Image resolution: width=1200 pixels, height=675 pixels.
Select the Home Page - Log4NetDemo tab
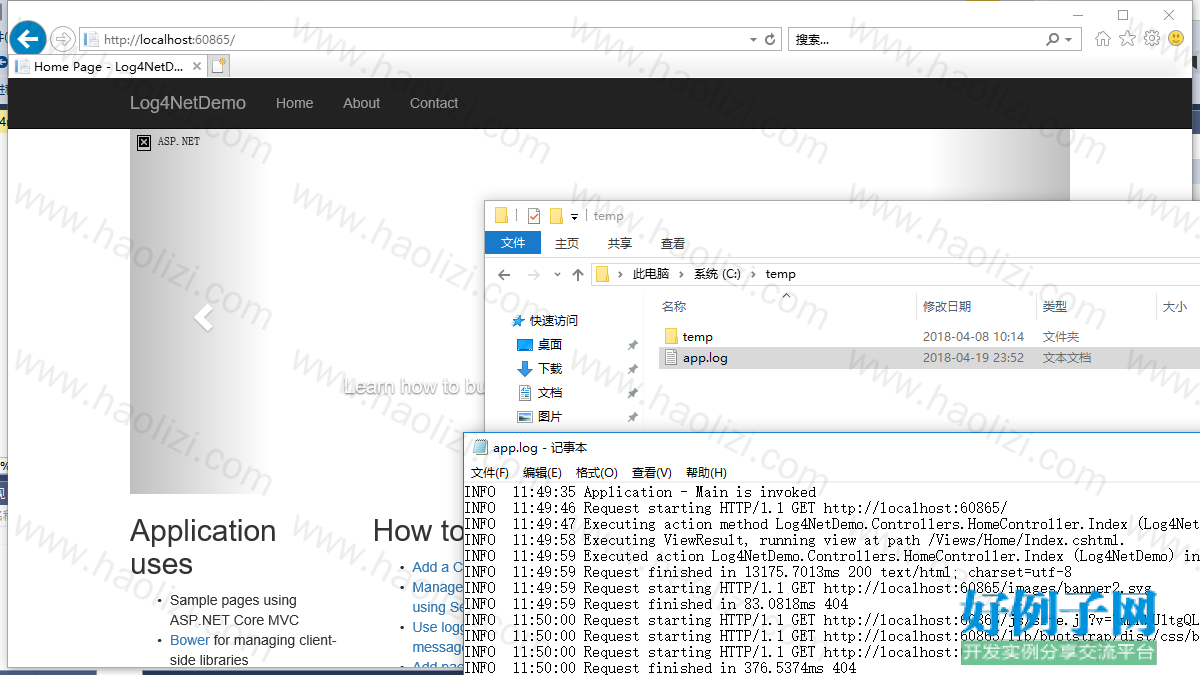(x=108, y=67)
